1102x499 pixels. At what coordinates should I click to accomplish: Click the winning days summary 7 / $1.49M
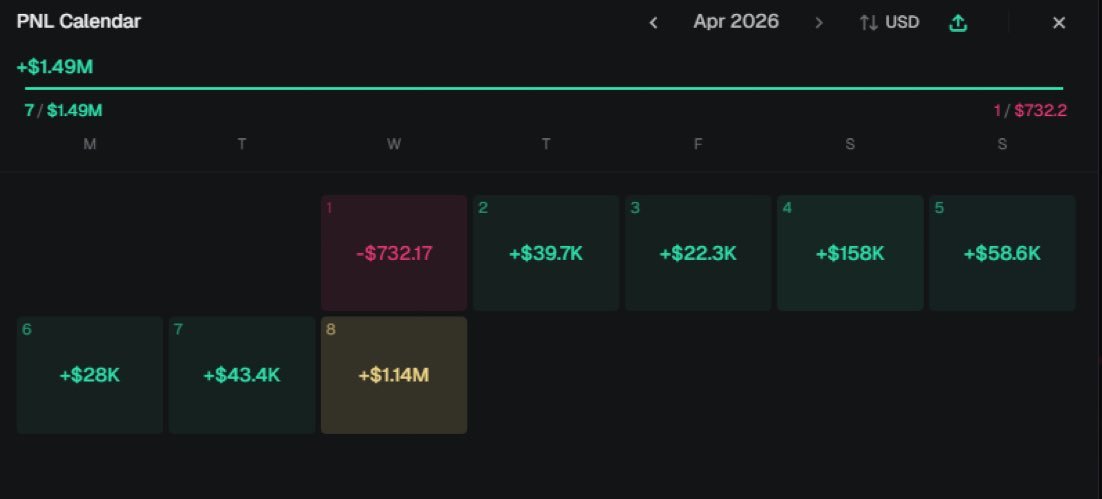[x=64, y=110]
